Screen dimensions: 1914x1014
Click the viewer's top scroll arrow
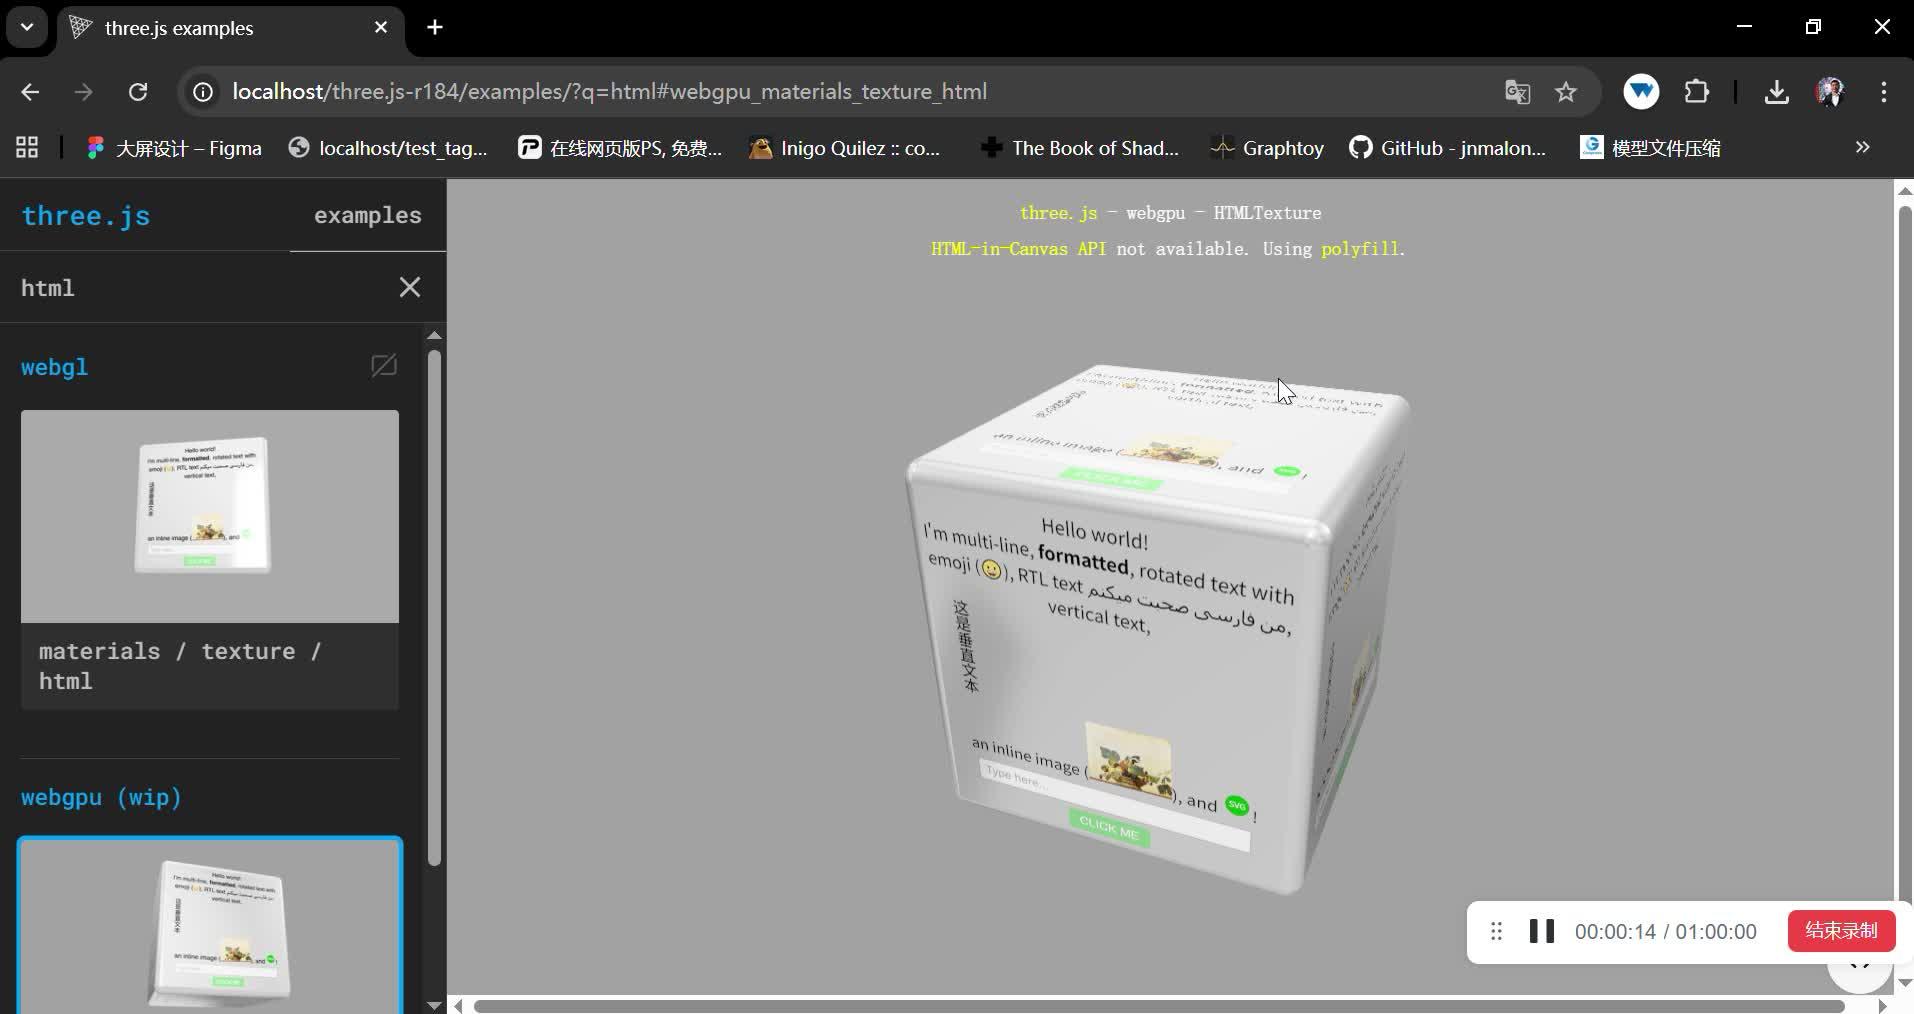(x=1905, y=190)
